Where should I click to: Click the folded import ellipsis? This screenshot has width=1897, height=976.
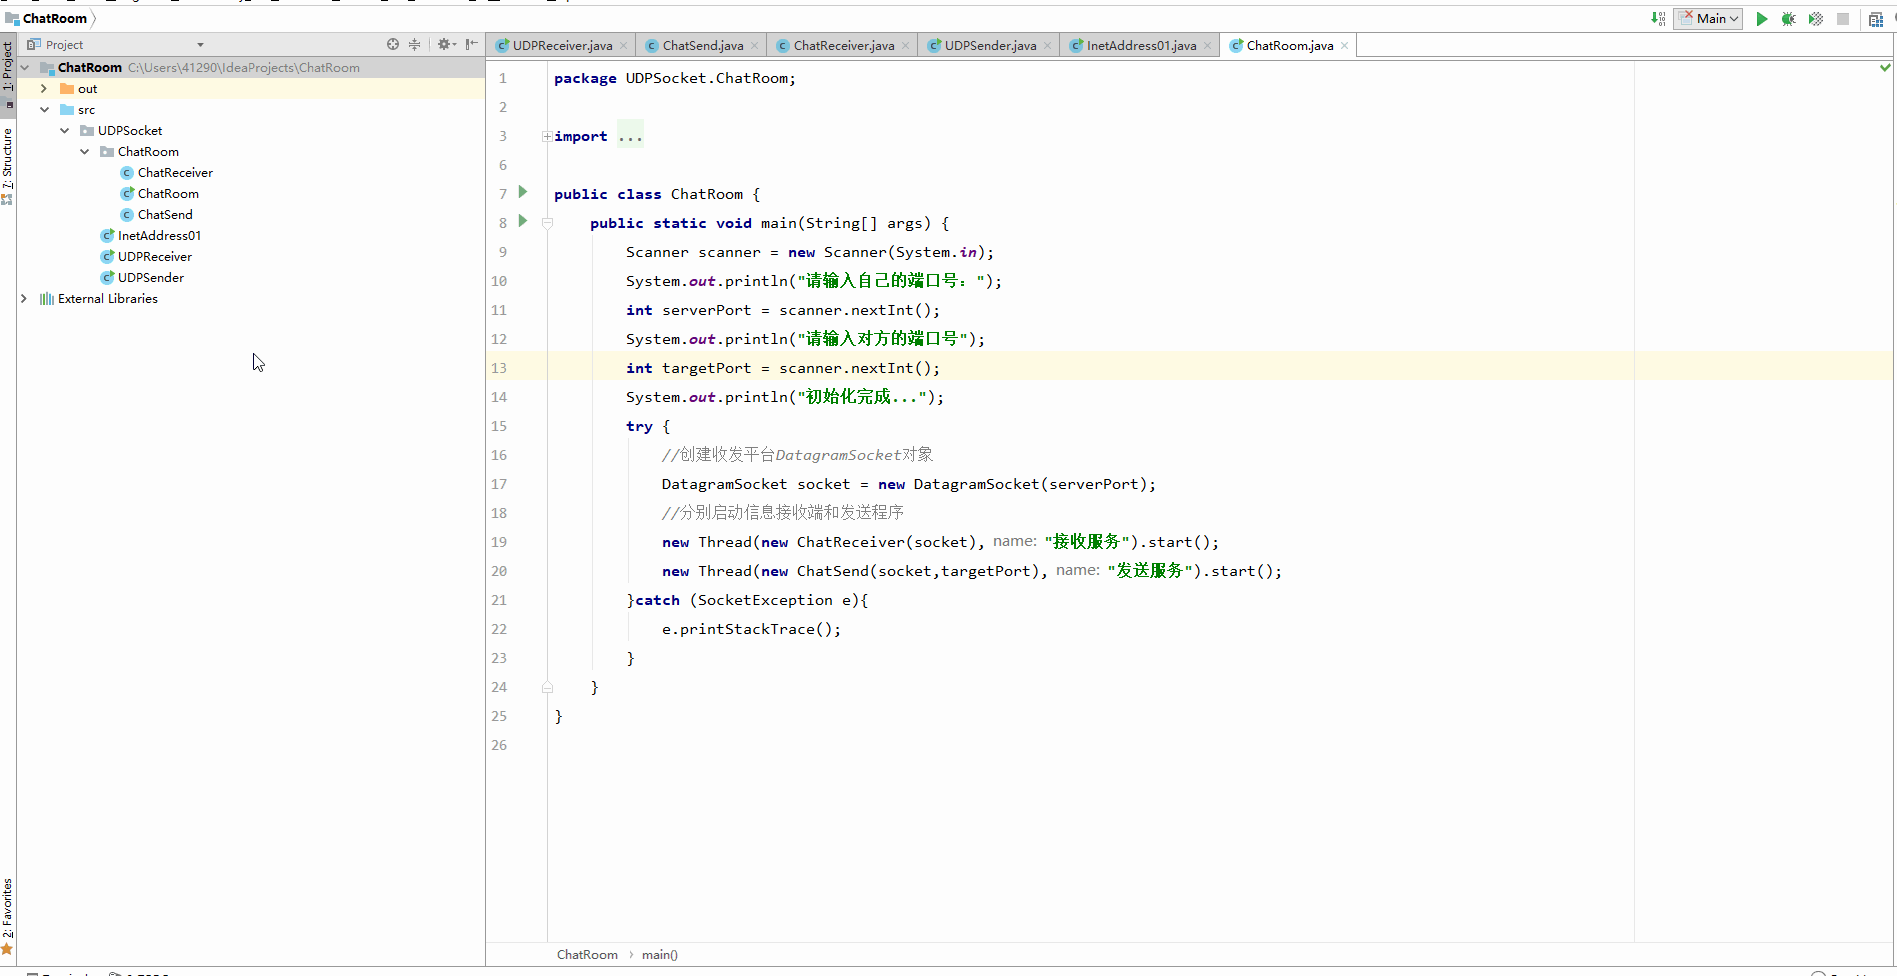click(630, 136)
